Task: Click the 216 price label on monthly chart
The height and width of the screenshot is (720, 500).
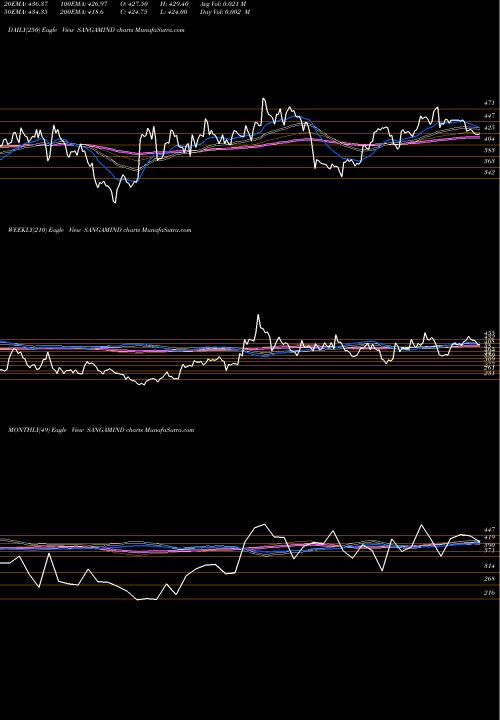Action: (x=489, y=593)
